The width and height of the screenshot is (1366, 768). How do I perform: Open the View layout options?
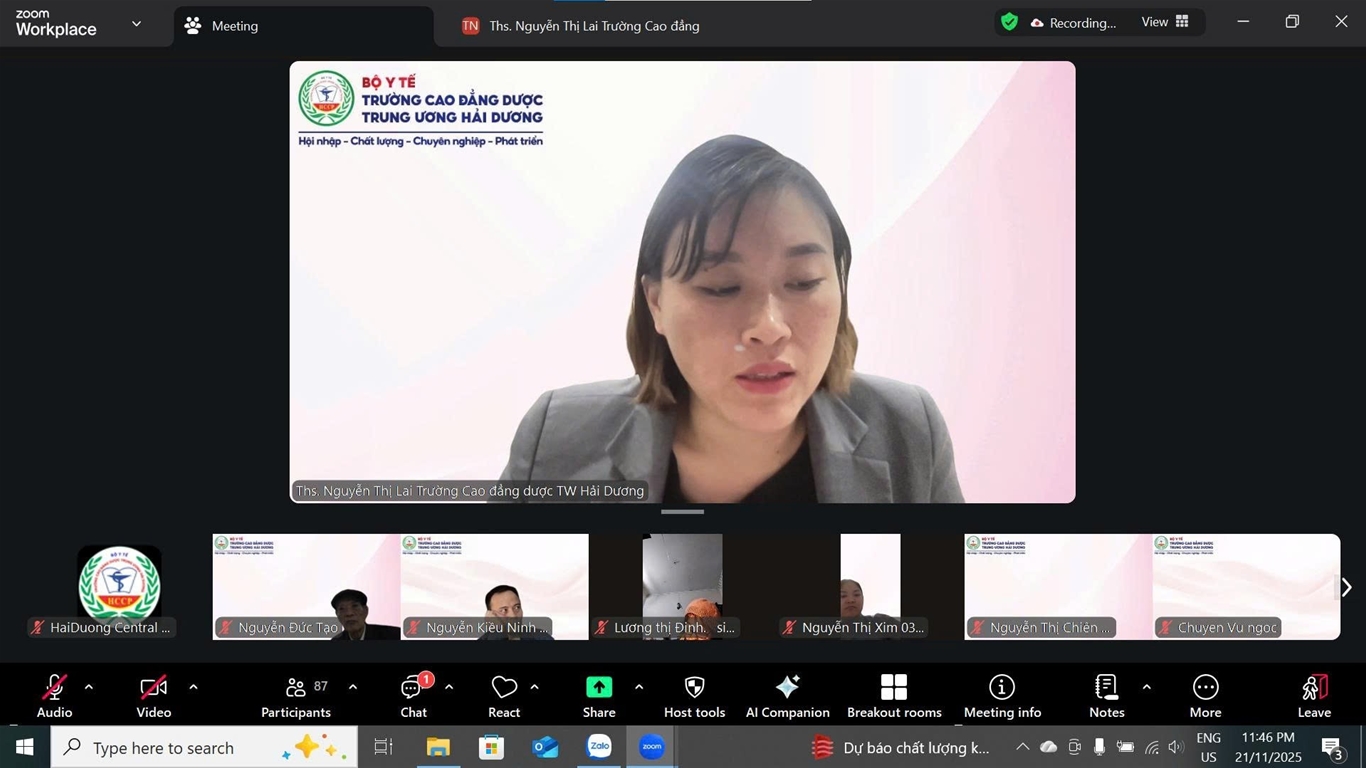(1165, 22)
